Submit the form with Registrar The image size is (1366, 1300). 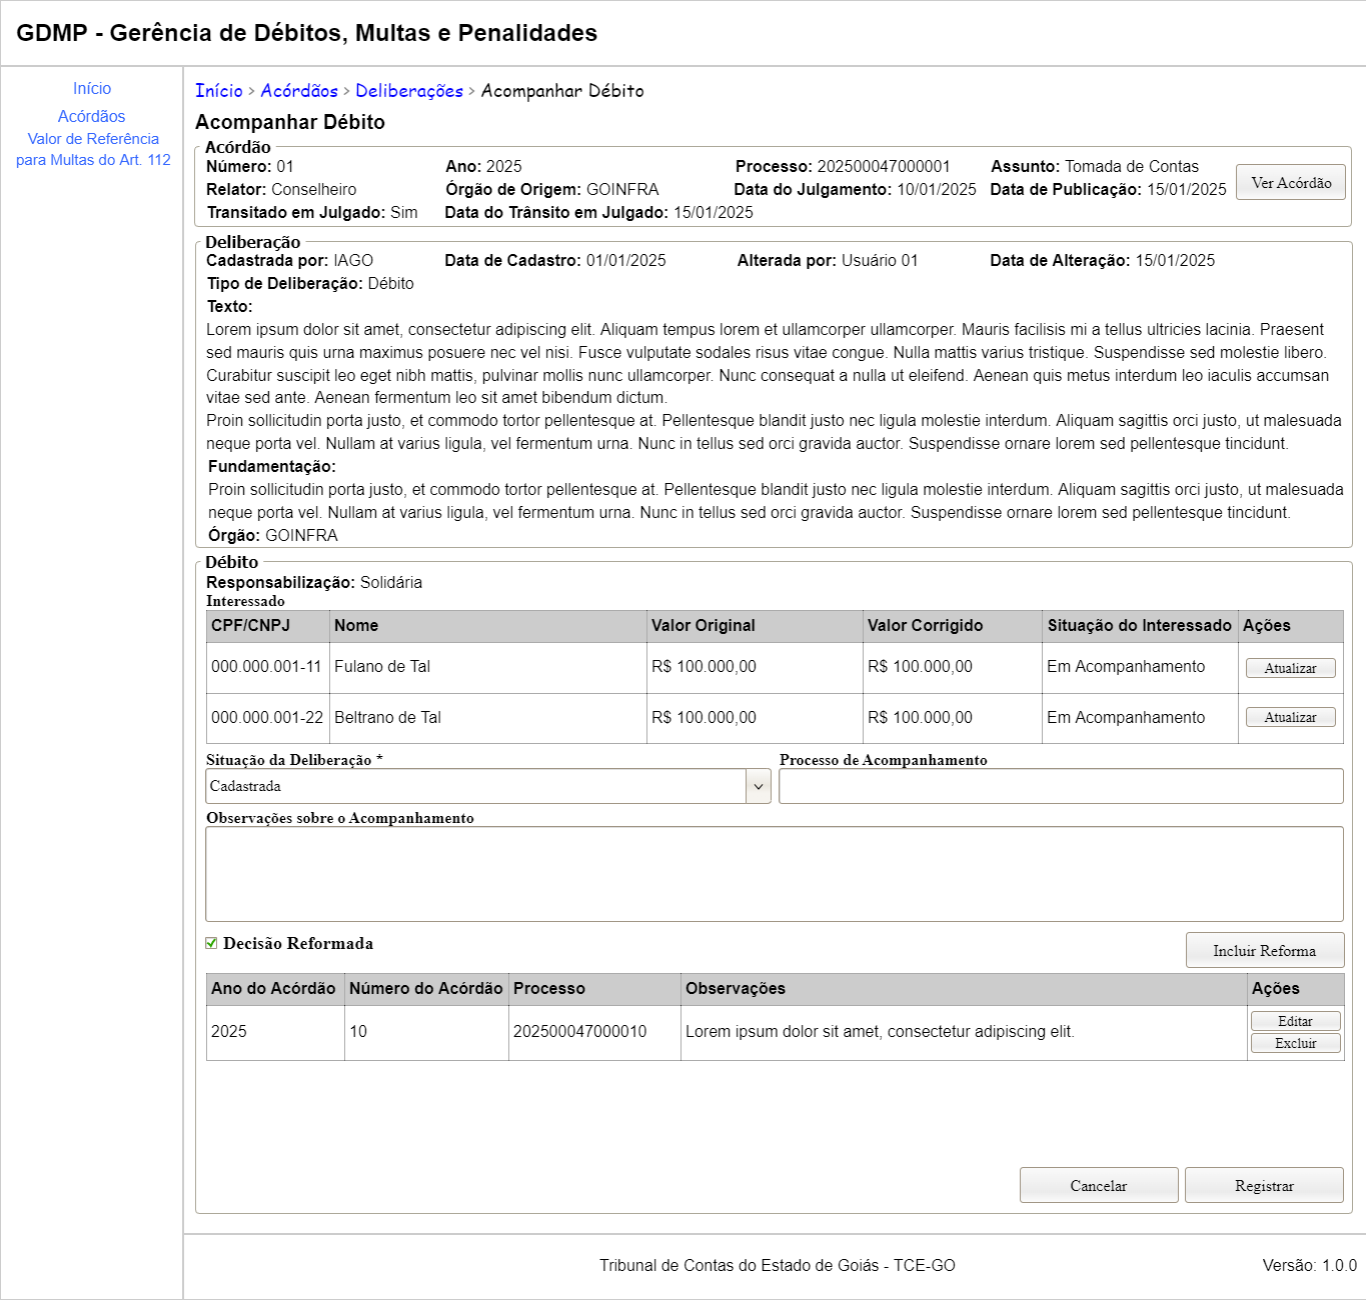click(x=1264, y=1185)
